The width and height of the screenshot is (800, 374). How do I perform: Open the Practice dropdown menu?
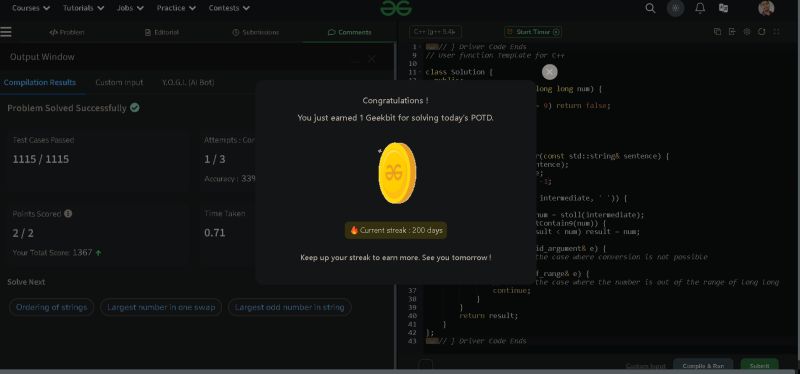coord(176,8)
